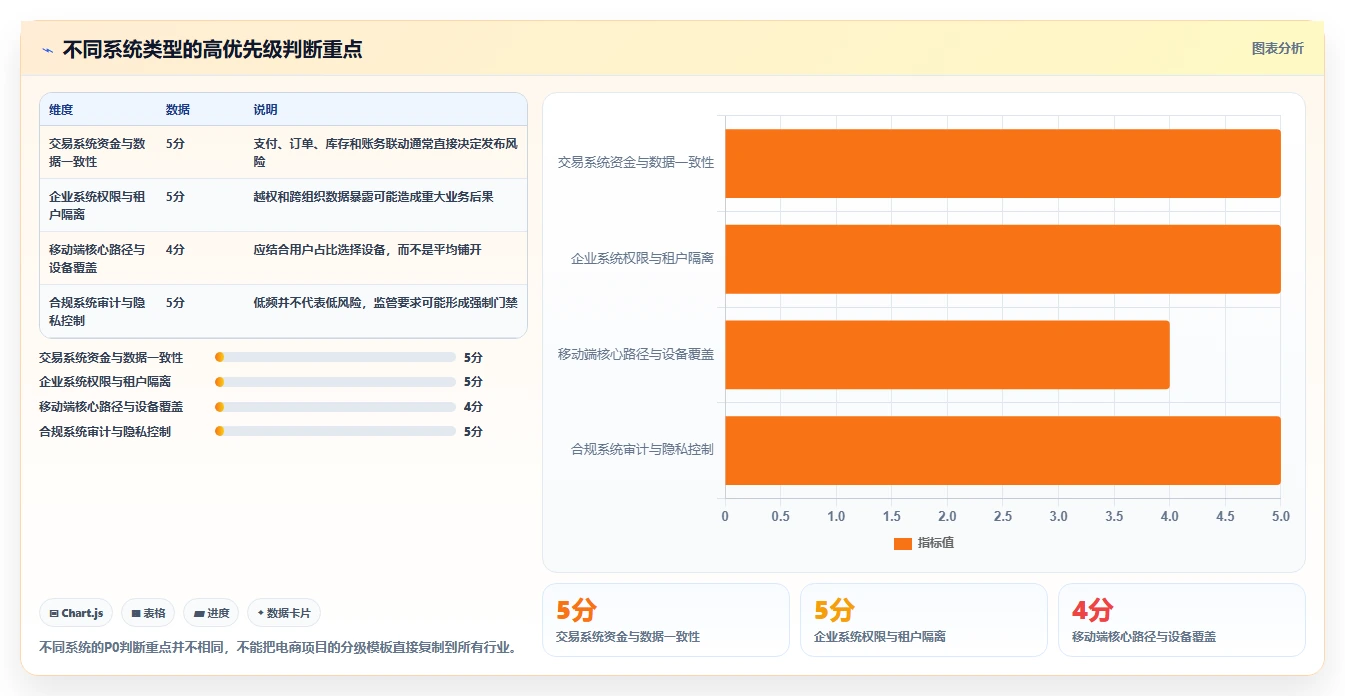Screen dimensions: 1345x696
Task: Click the 数据 table column header
Action: pos(178,110)
